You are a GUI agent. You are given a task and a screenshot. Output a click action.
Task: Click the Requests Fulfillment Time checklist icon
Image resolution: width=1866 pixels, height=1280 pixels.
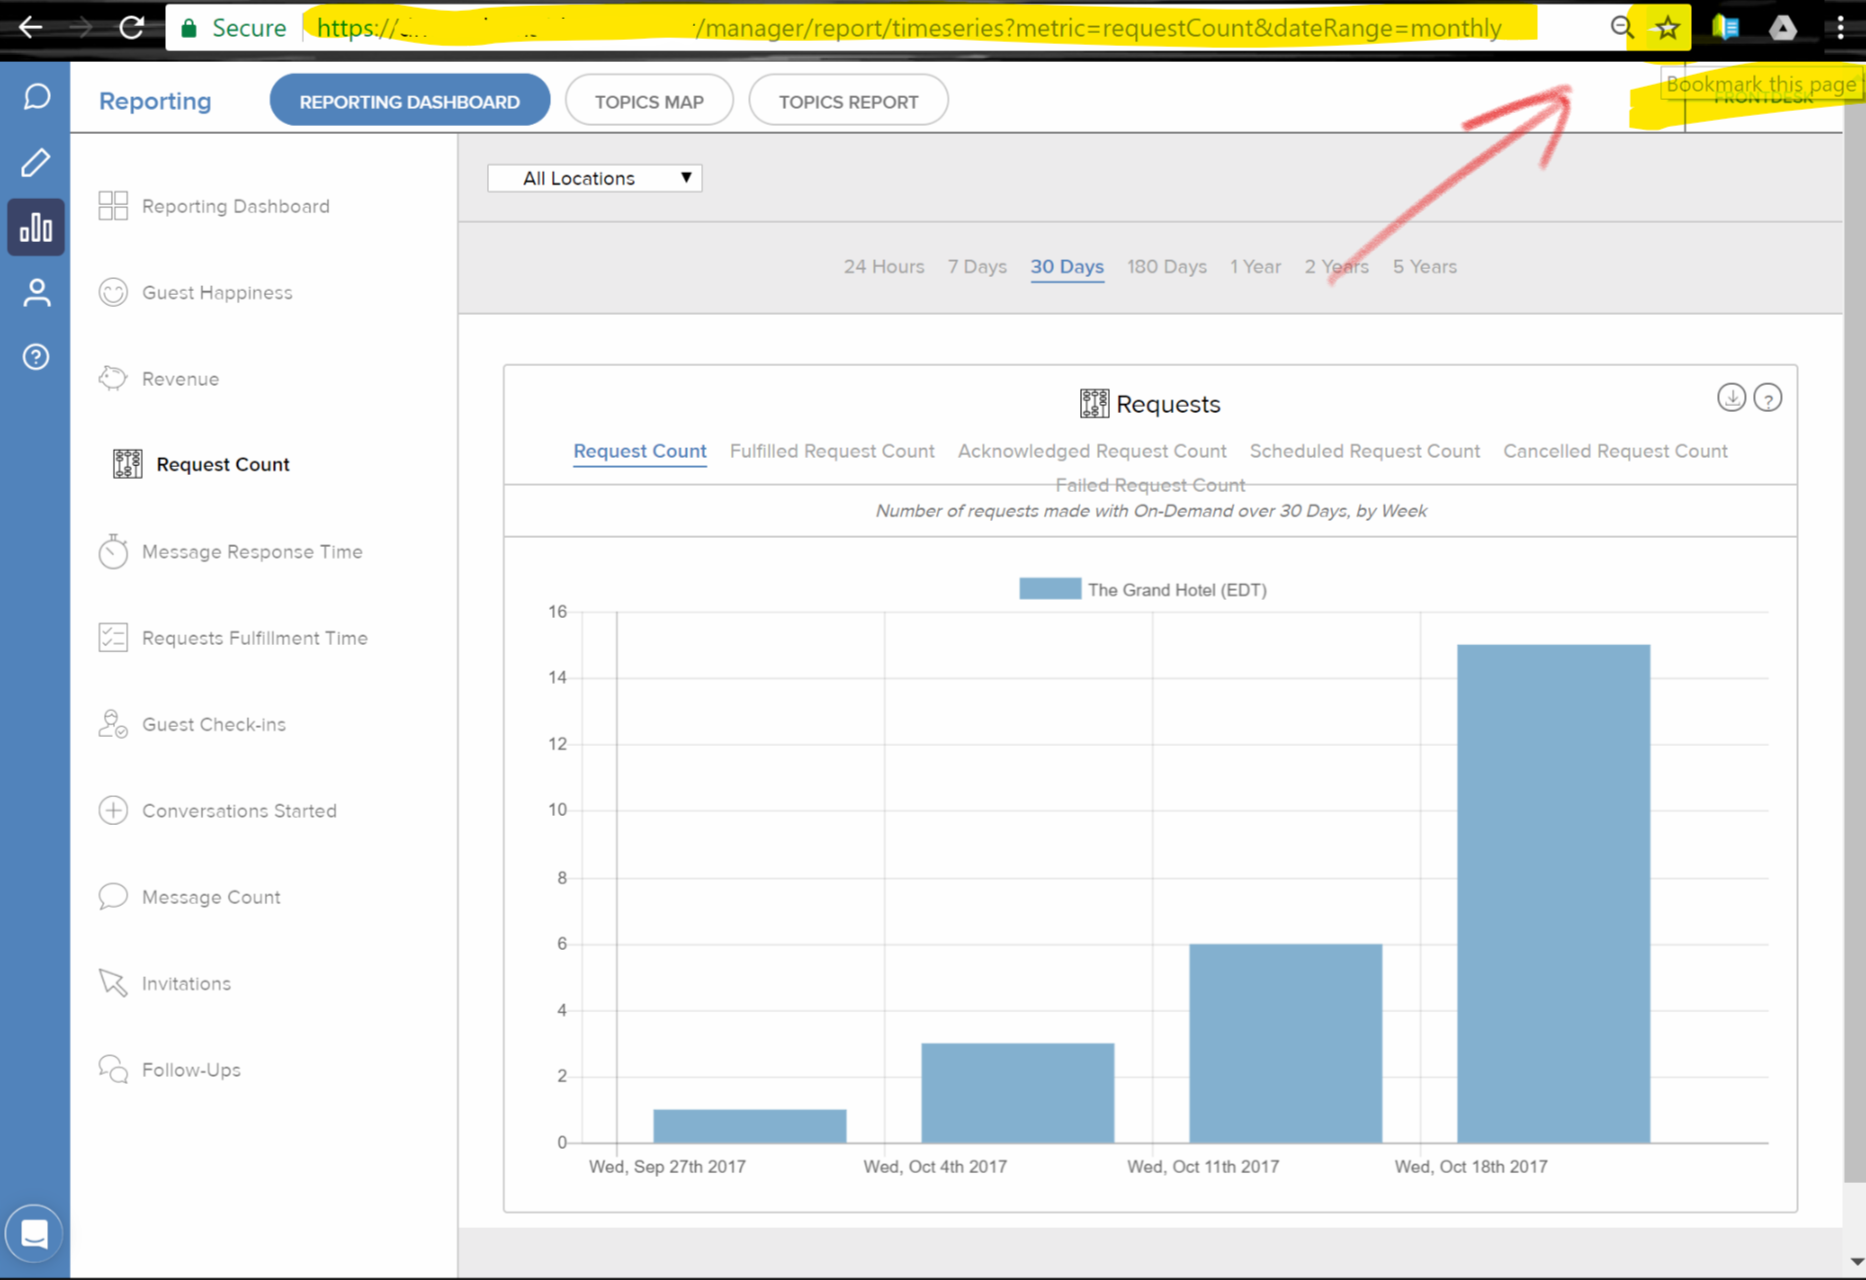(x=113, y=637)
